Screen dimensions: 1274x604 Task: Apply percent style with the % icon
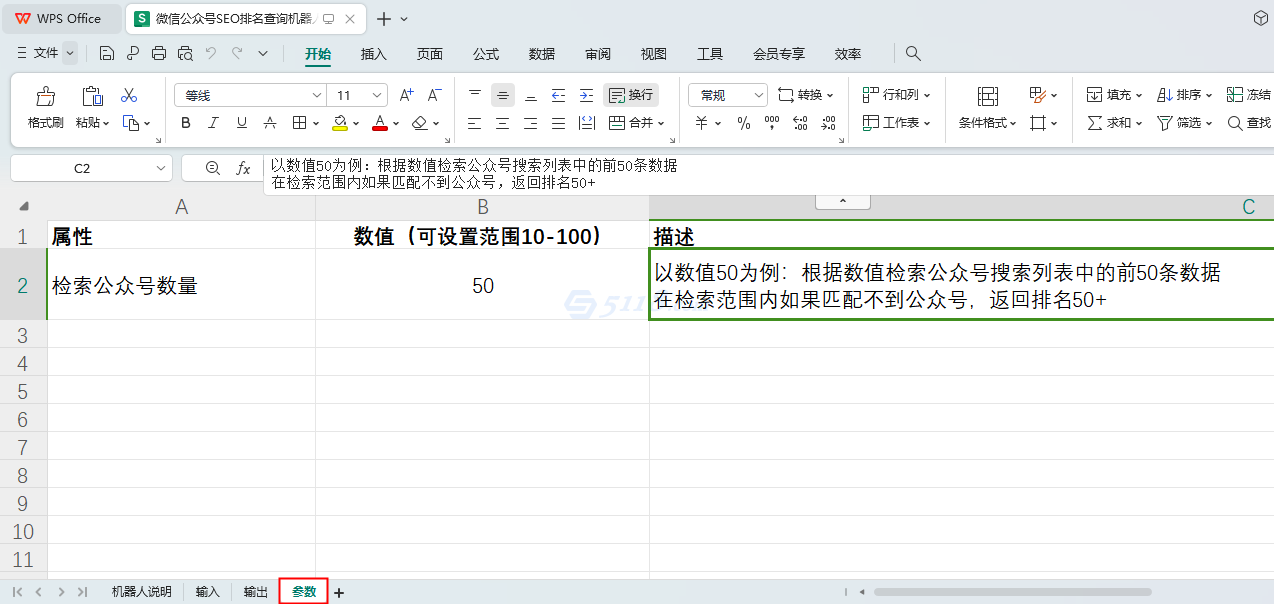742,122
